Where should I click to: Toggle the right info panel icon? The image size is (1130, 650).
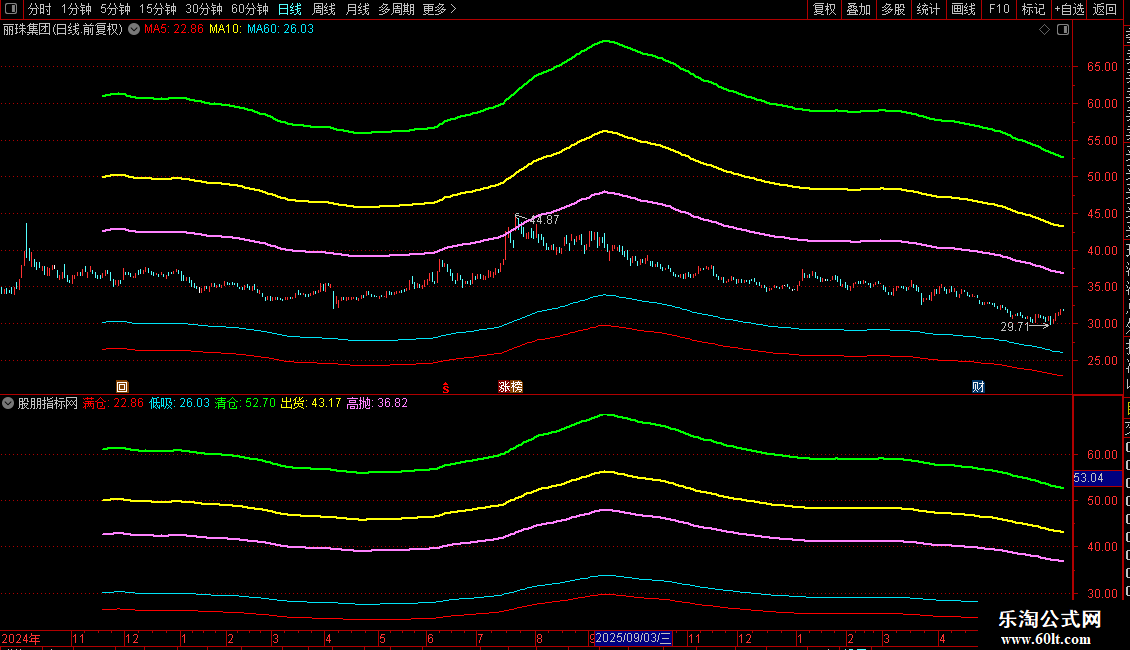click(1063, 30)
